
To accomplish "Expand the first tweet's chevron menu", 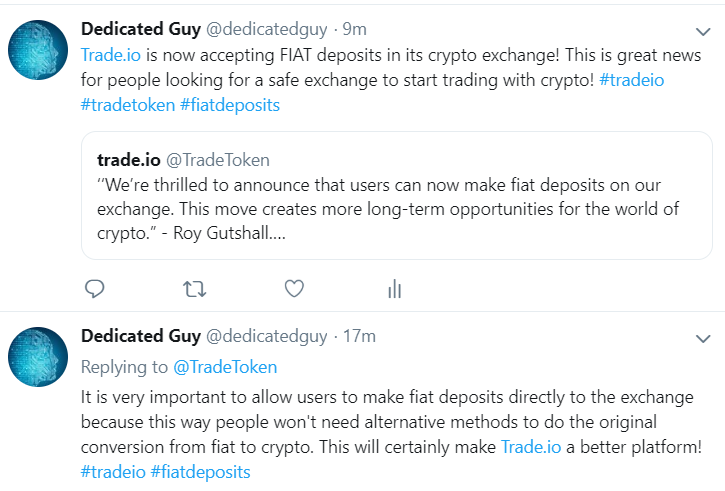I will tap(703, 31).
